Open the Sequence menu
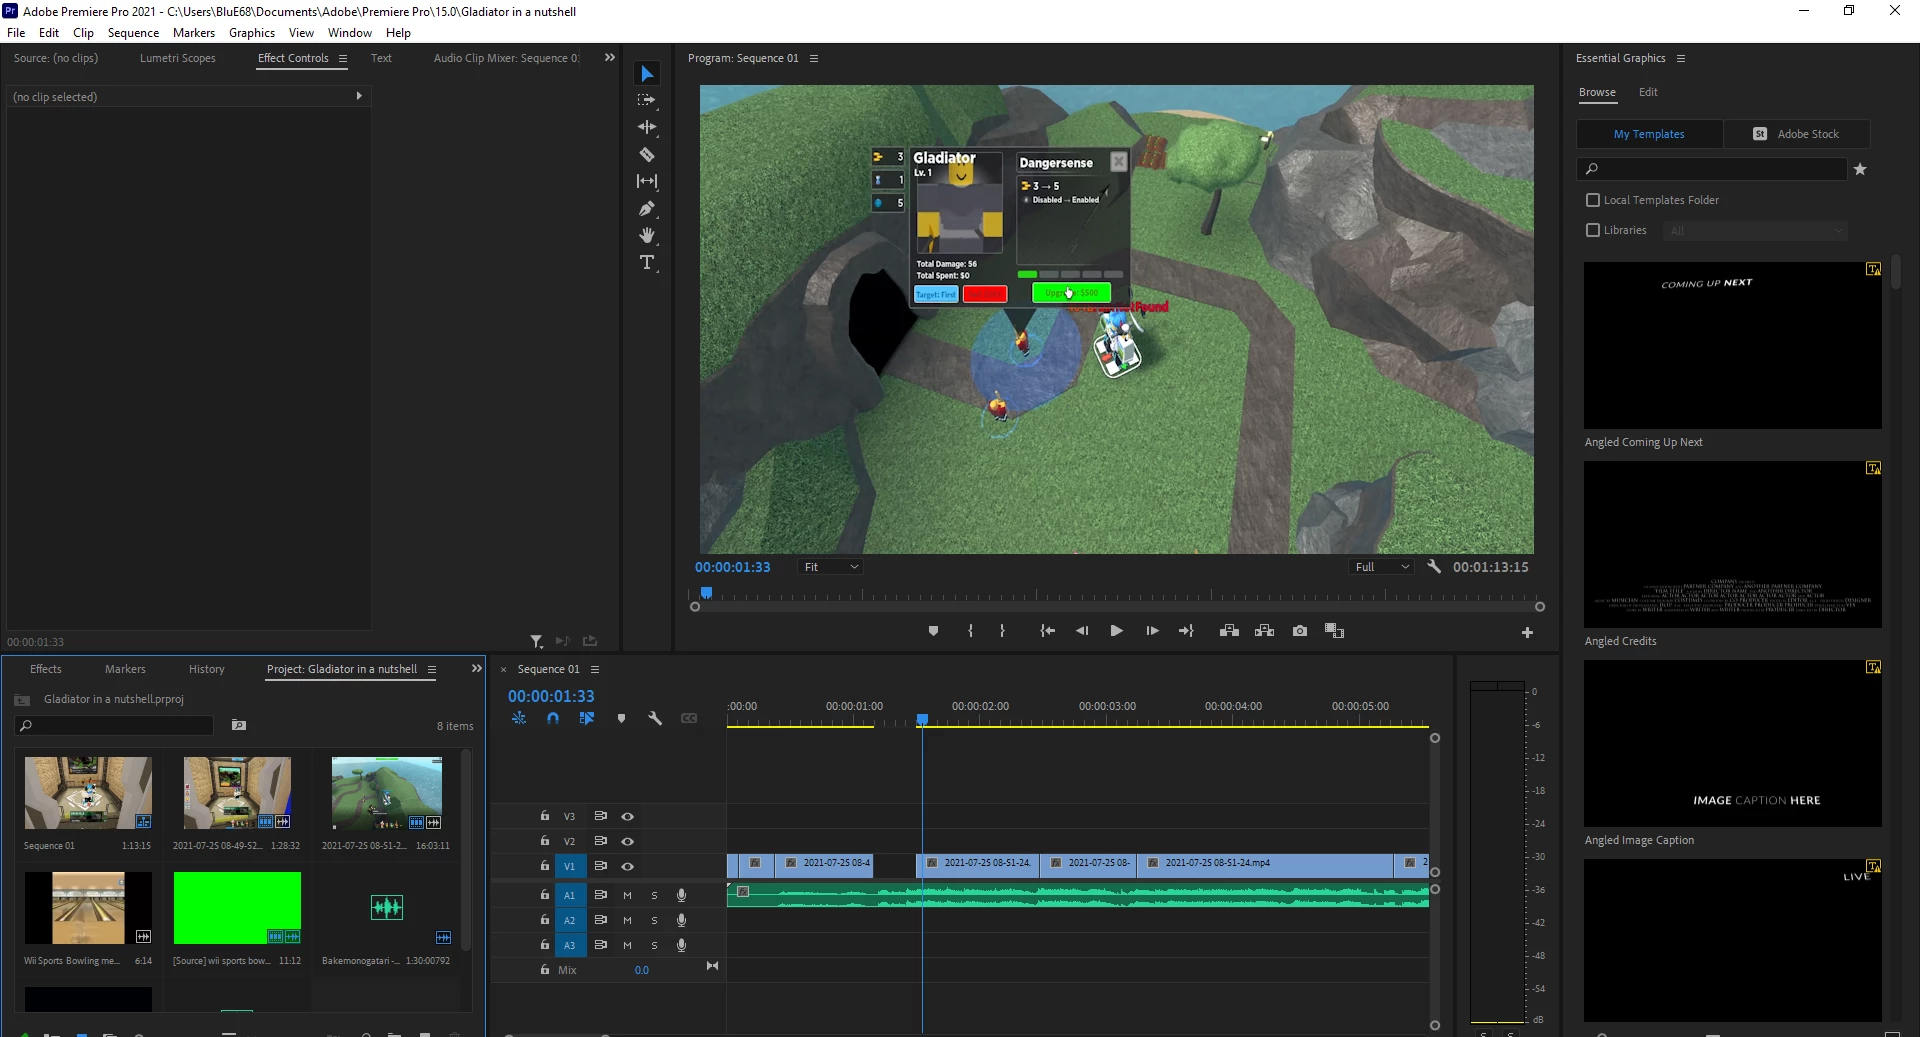This screenshot has height=1037, width=1920. (x=133, y=33)
